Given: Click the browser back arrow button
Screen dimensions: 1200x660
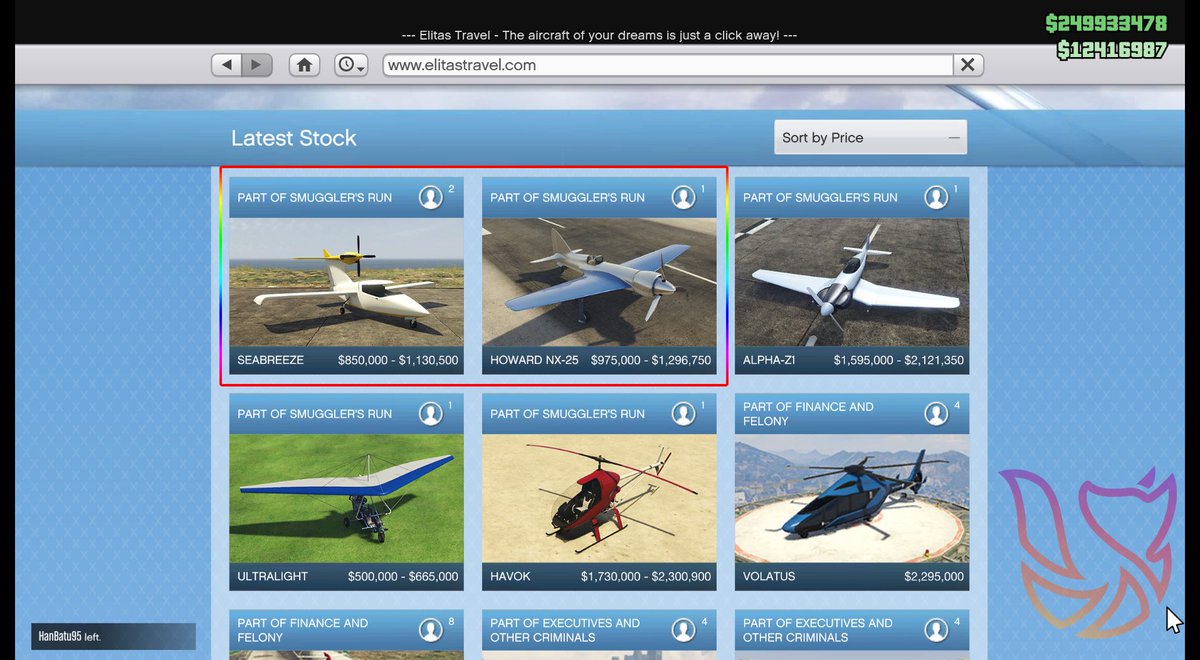Looking at the screenshot, I should click(x=227, y=65).
